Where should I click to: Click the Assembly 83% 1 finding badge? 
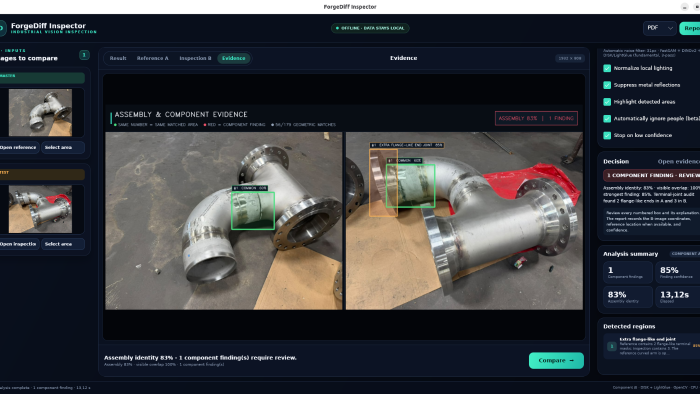coord(536,118)
